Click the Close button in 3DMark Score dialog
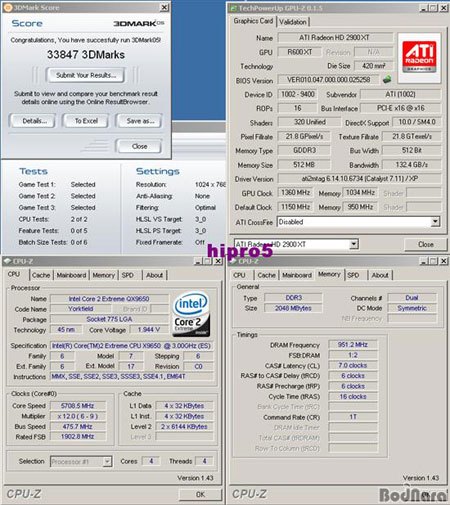 139,146
